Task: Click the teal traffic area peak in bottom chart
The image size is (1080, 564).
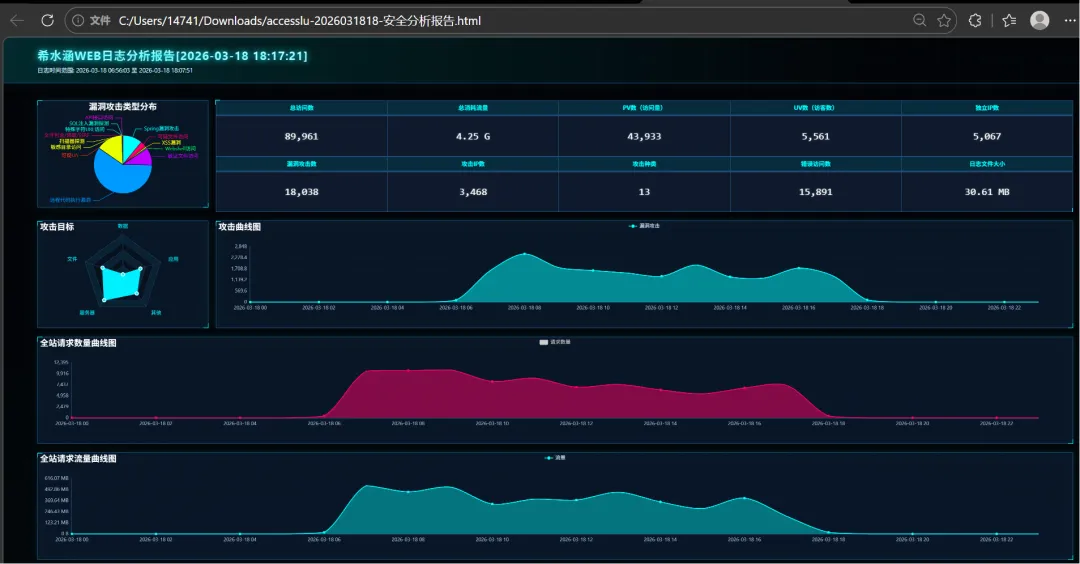Action: [367, 486]
